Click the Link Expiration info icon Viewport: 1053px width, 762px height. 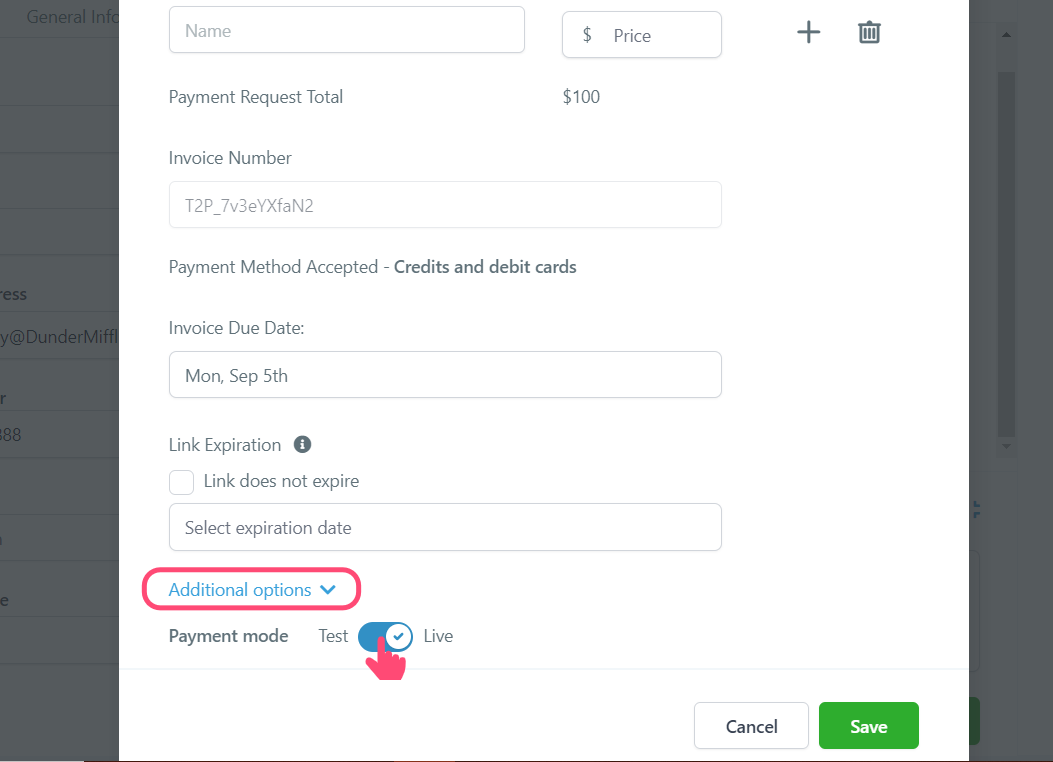click(302, 444)
